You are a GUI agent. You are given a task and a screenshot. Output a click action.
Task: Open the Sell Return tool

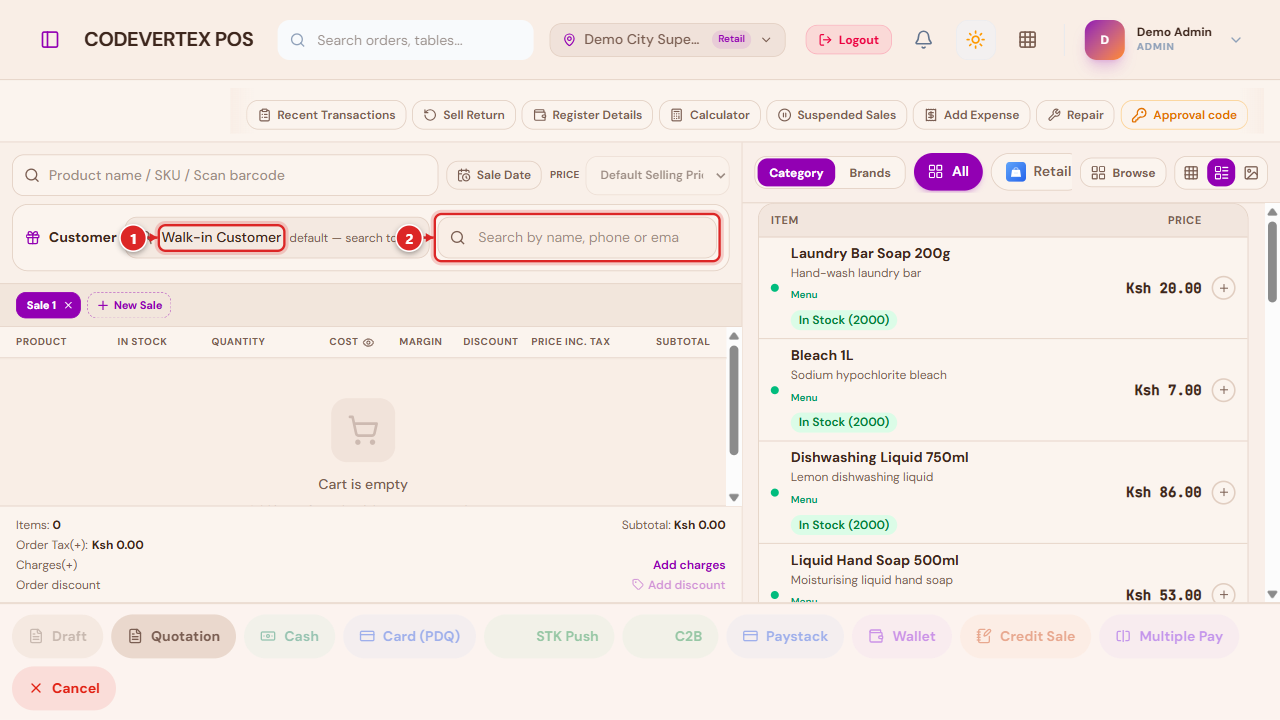click(464, 115)
